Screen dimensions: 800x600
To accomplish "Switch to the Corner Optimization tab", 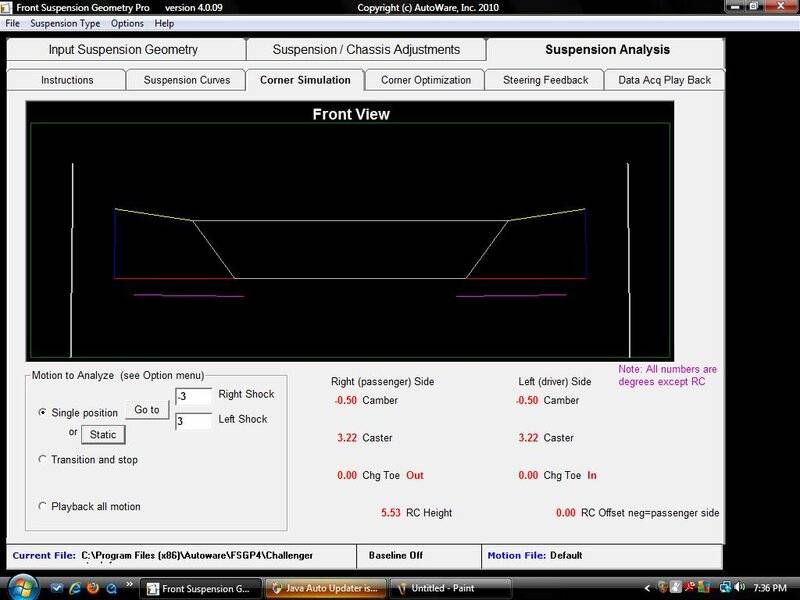I will 425,80.
